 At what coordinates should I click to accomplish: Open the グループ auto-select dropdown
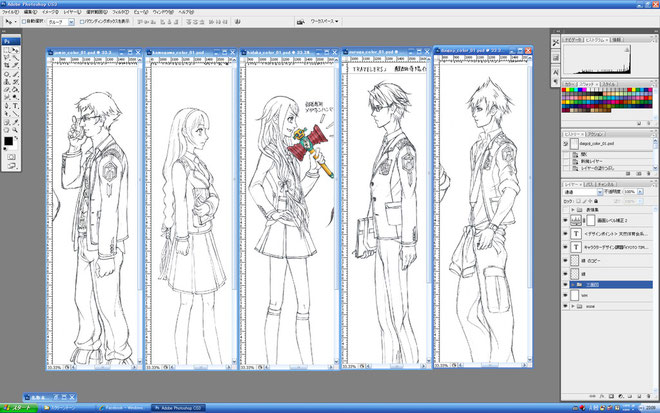[x=71, y=22]
